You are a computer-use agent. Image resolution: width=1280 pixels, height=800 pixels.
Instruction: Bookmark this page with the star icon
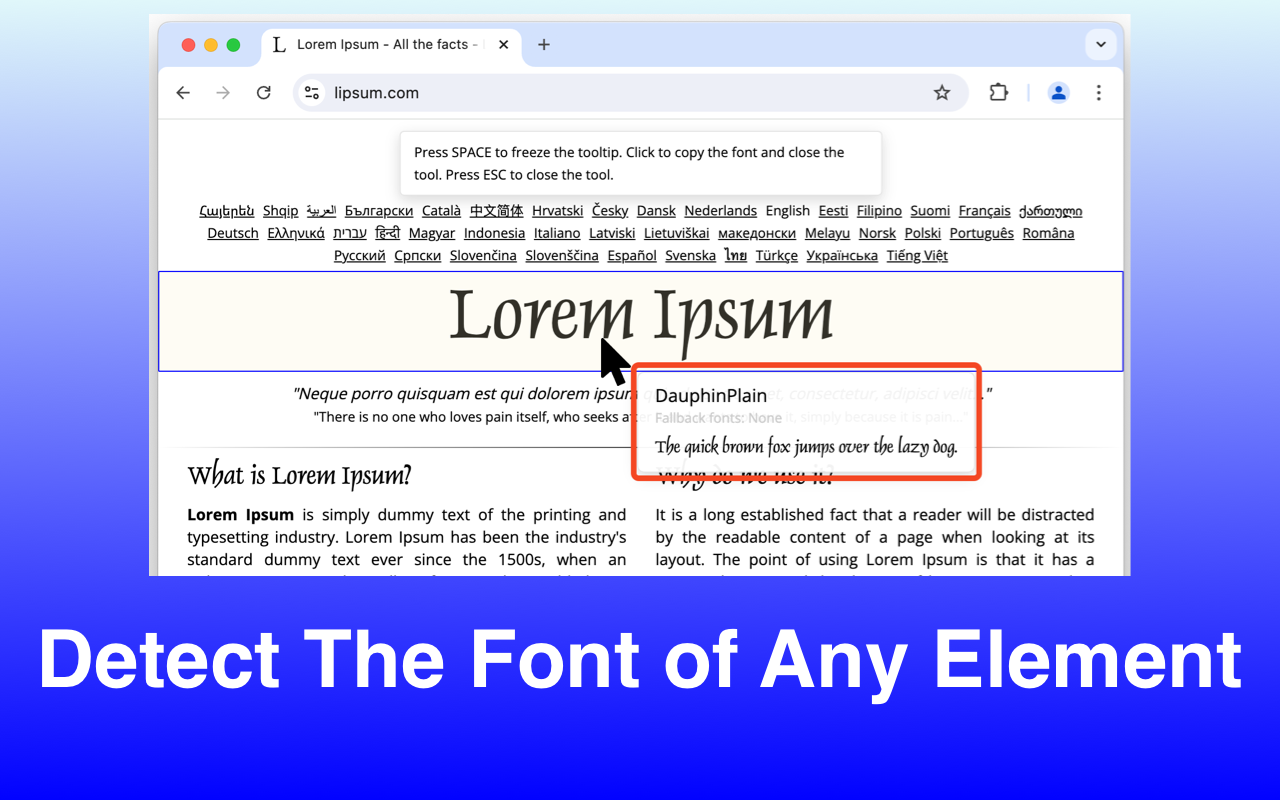click(942, 93)
